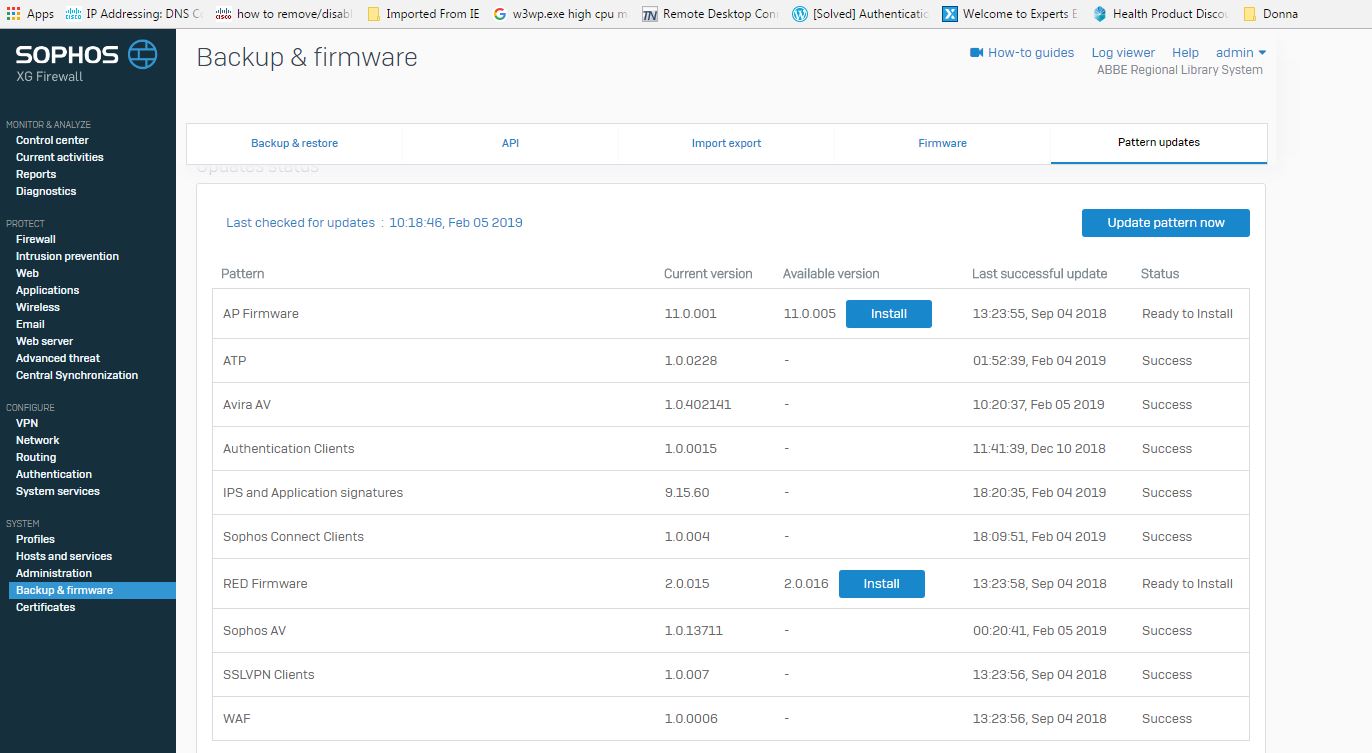Install the AP Firmware 11.0.005 update

tap(888, 314)
